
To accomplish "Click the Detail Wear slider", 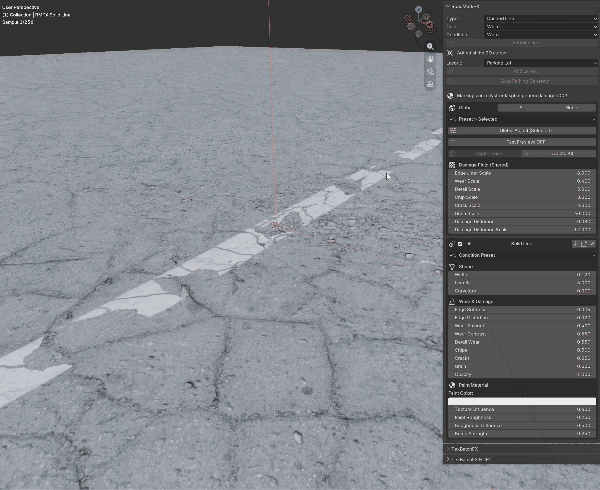I will 522,342.
